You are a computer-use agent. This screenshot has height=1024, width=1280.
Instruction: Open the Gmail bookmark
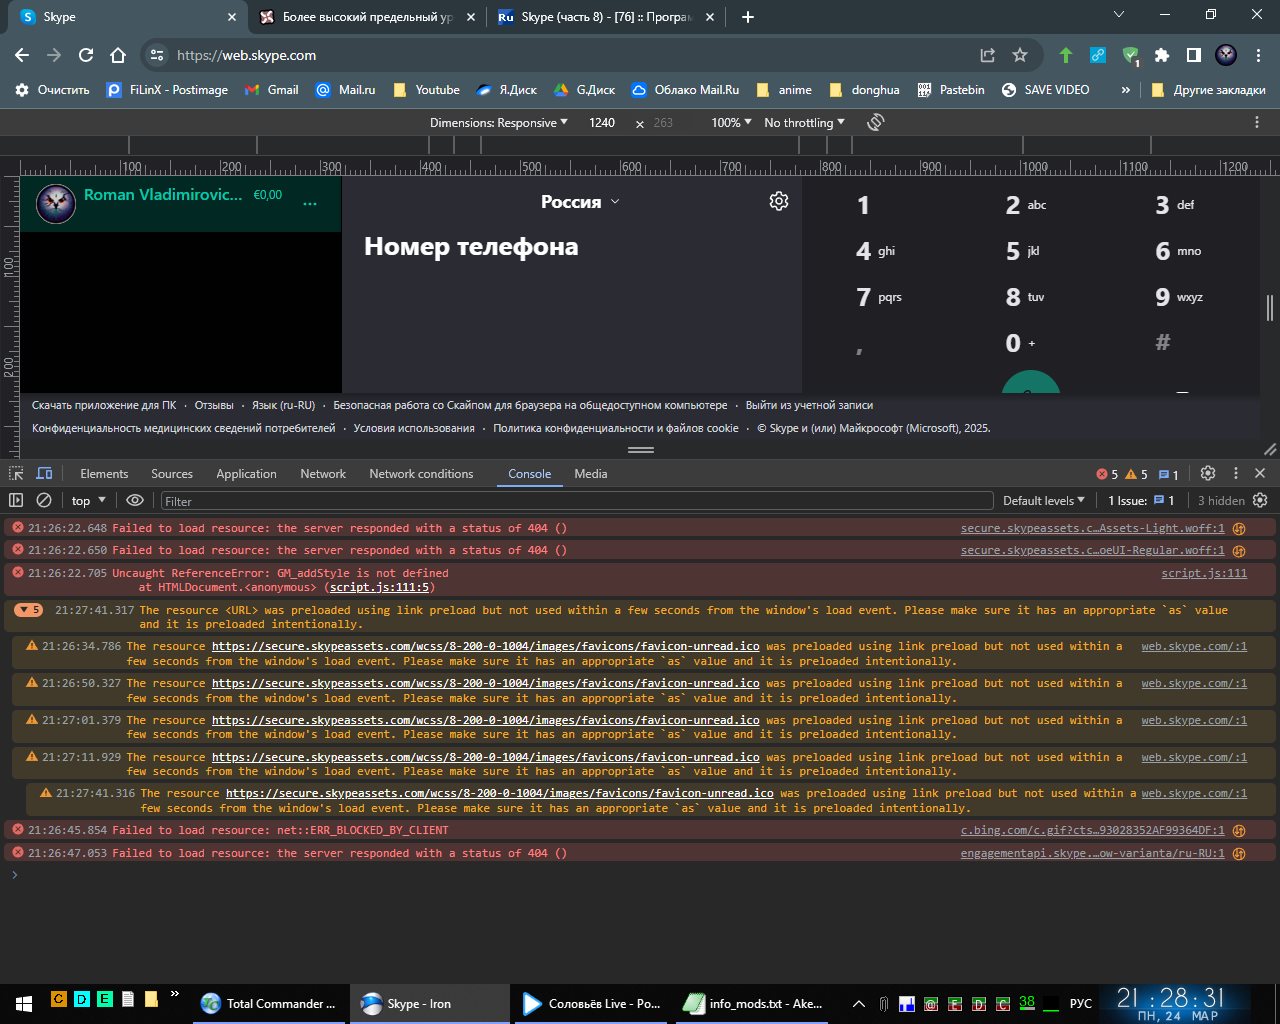(x=271, y=89)
